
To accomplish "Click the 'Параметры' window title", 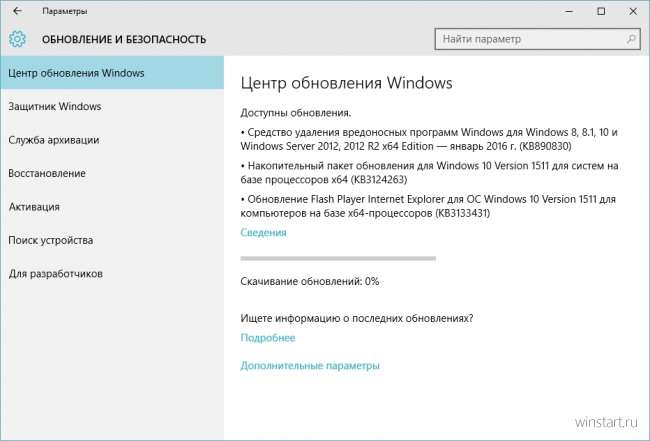I will [x=65, y=11].
